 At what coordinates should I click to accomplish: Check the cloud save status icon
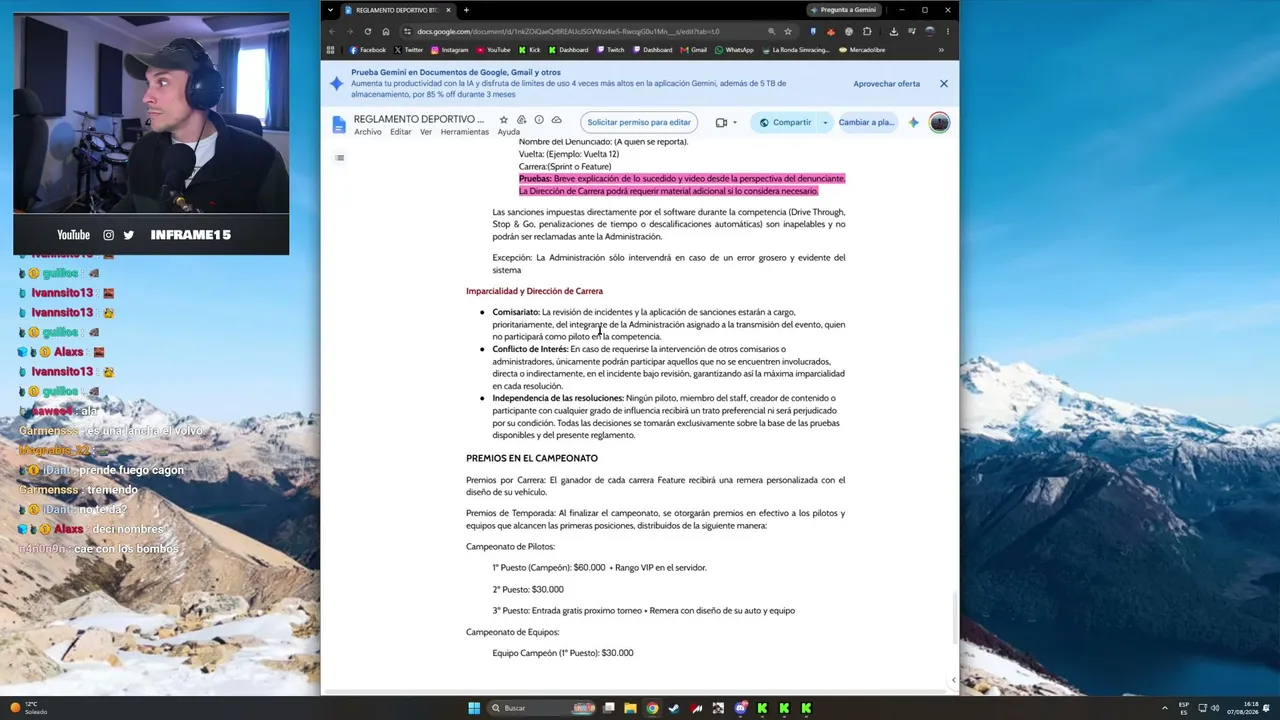pyautogui.click(x=557, y=120)
